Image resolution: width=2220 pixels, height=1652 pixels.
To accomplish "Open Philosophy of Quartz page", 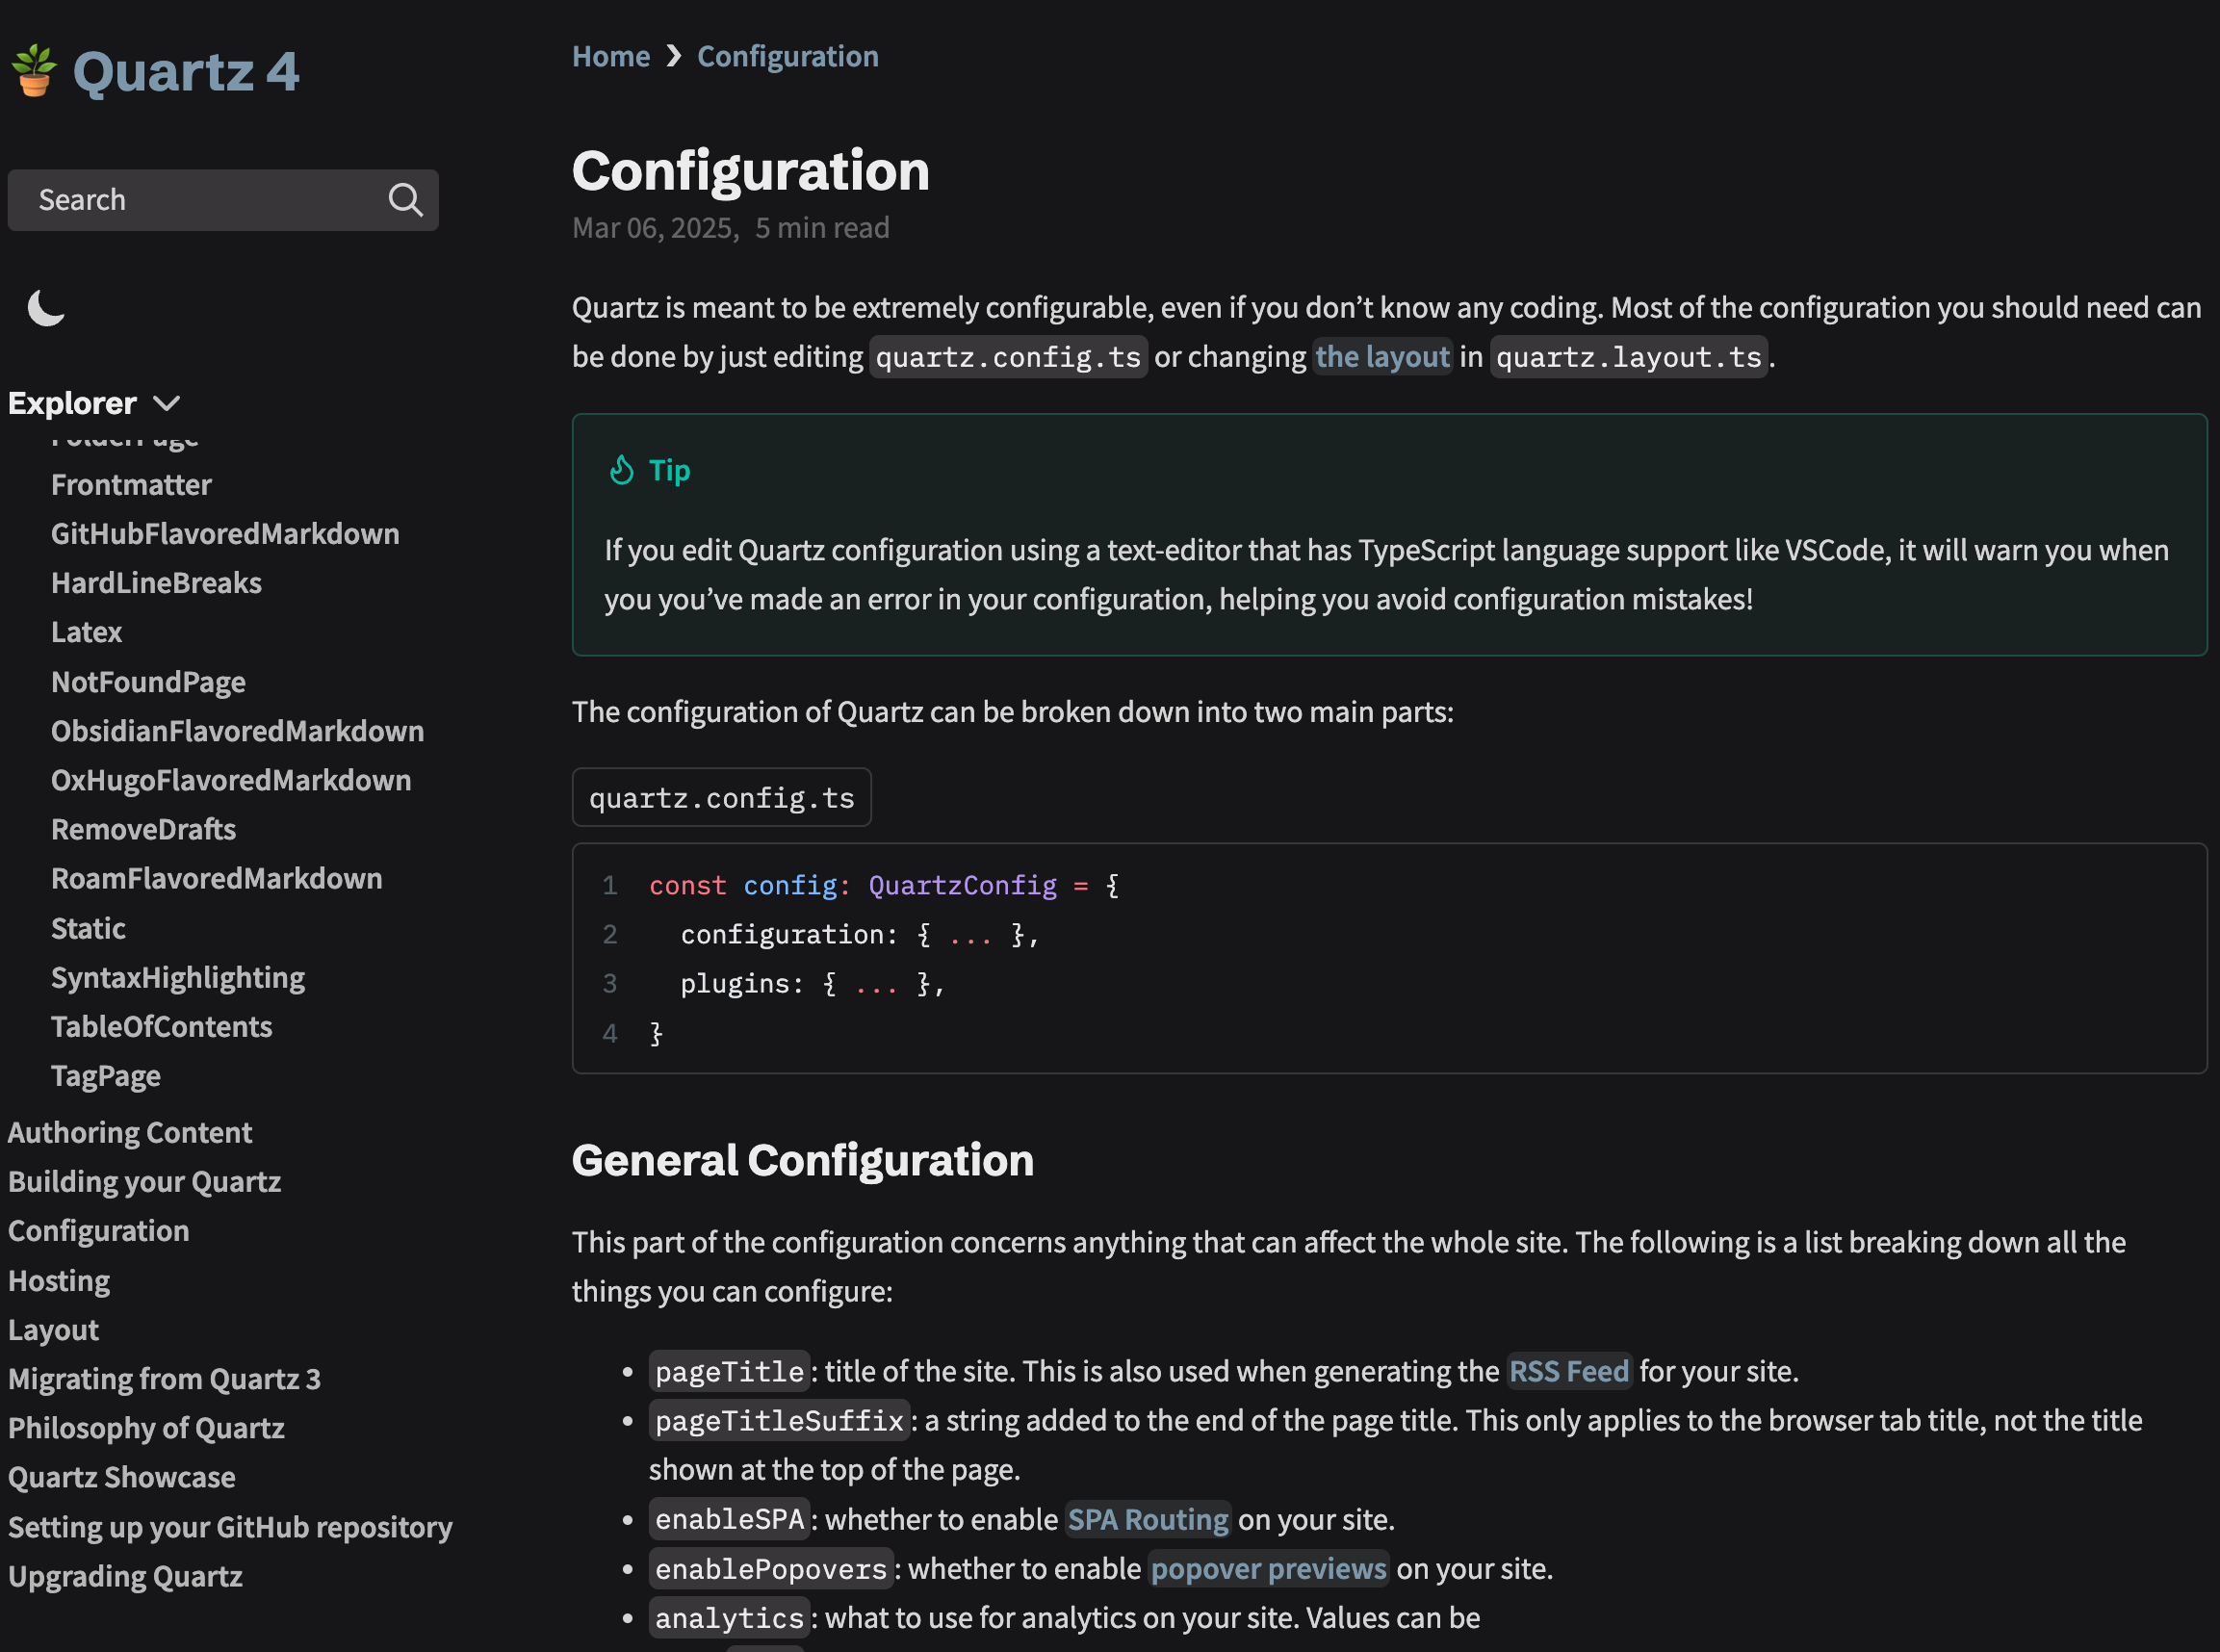I will pyautogui.click(x=146, y=1428).
